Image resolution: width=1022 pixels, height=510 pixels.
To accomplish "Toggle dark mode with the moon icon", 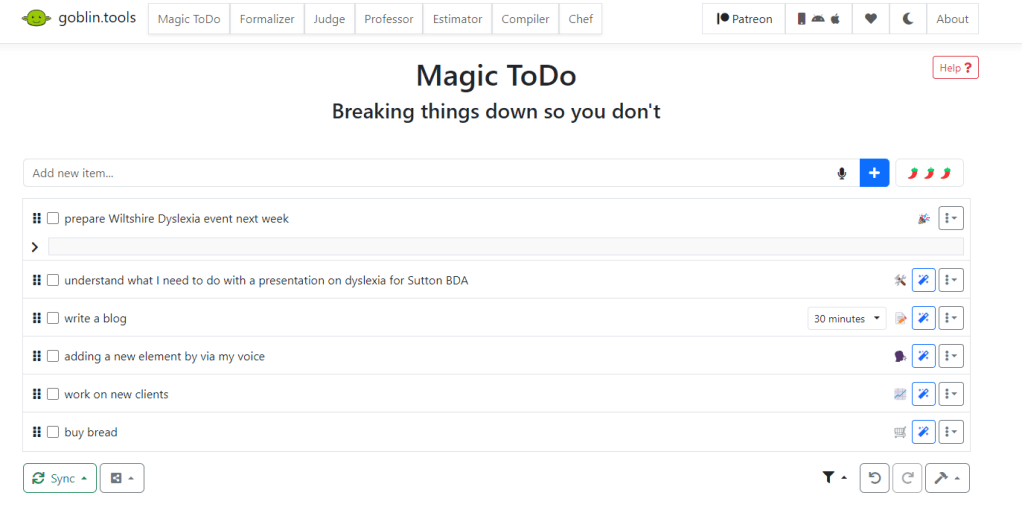I will [x=908, y=19].
